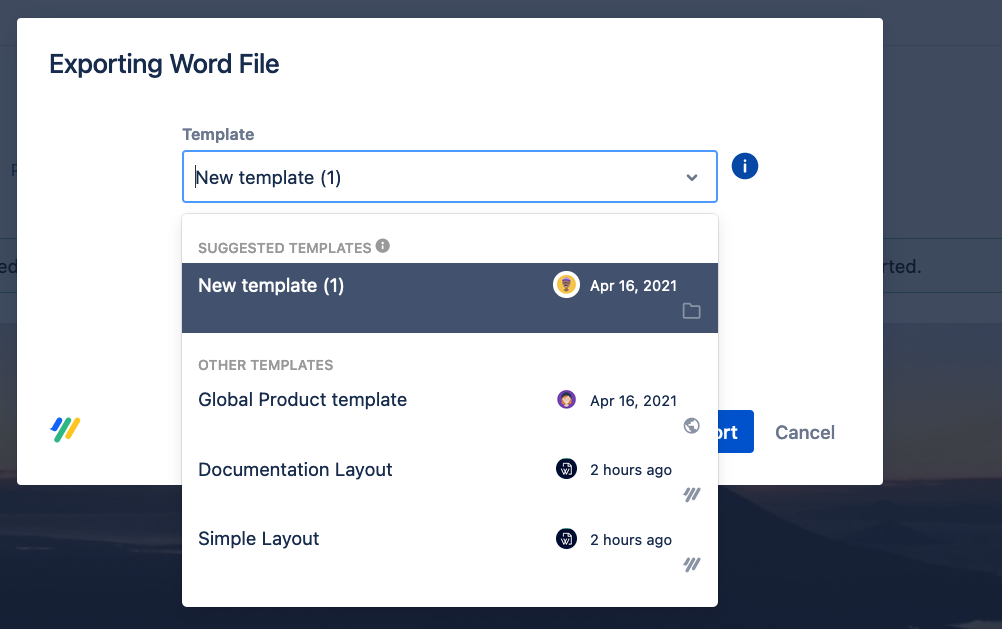Viewport: 1002px width, 629px height.
Task: Click the striped logo icon under Simple Layout
Action: [691, 565]
